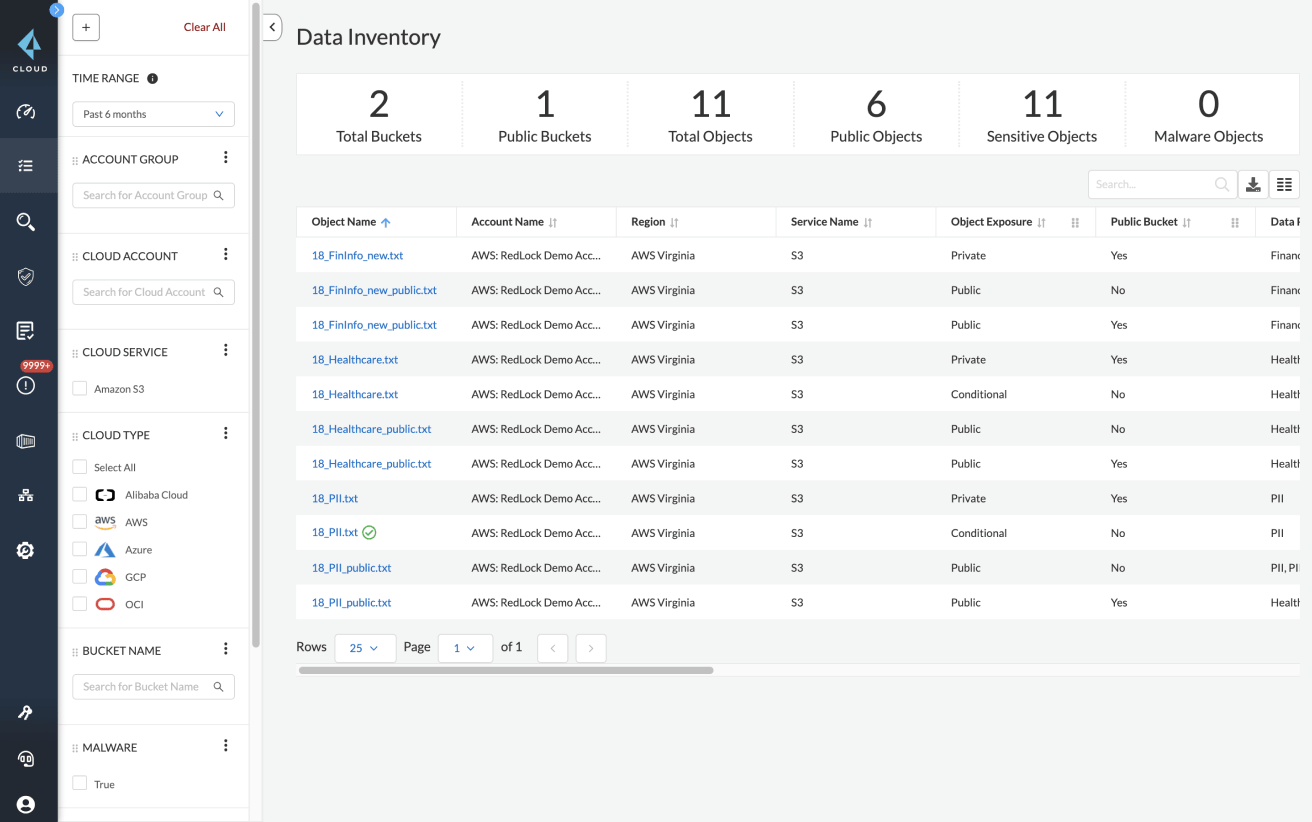Toggle the True checkbox under Malware
1312x822 pixels.
(79, 784)
